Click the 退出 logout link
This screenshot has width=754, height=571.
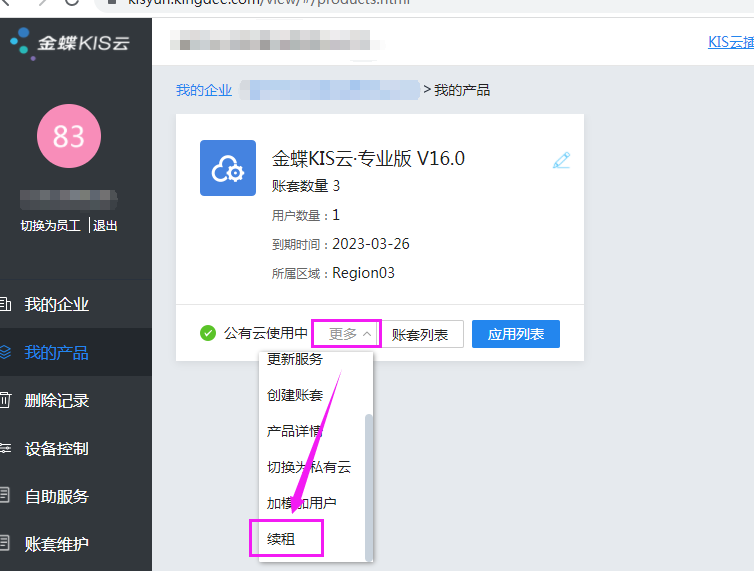tap(105, 226)
